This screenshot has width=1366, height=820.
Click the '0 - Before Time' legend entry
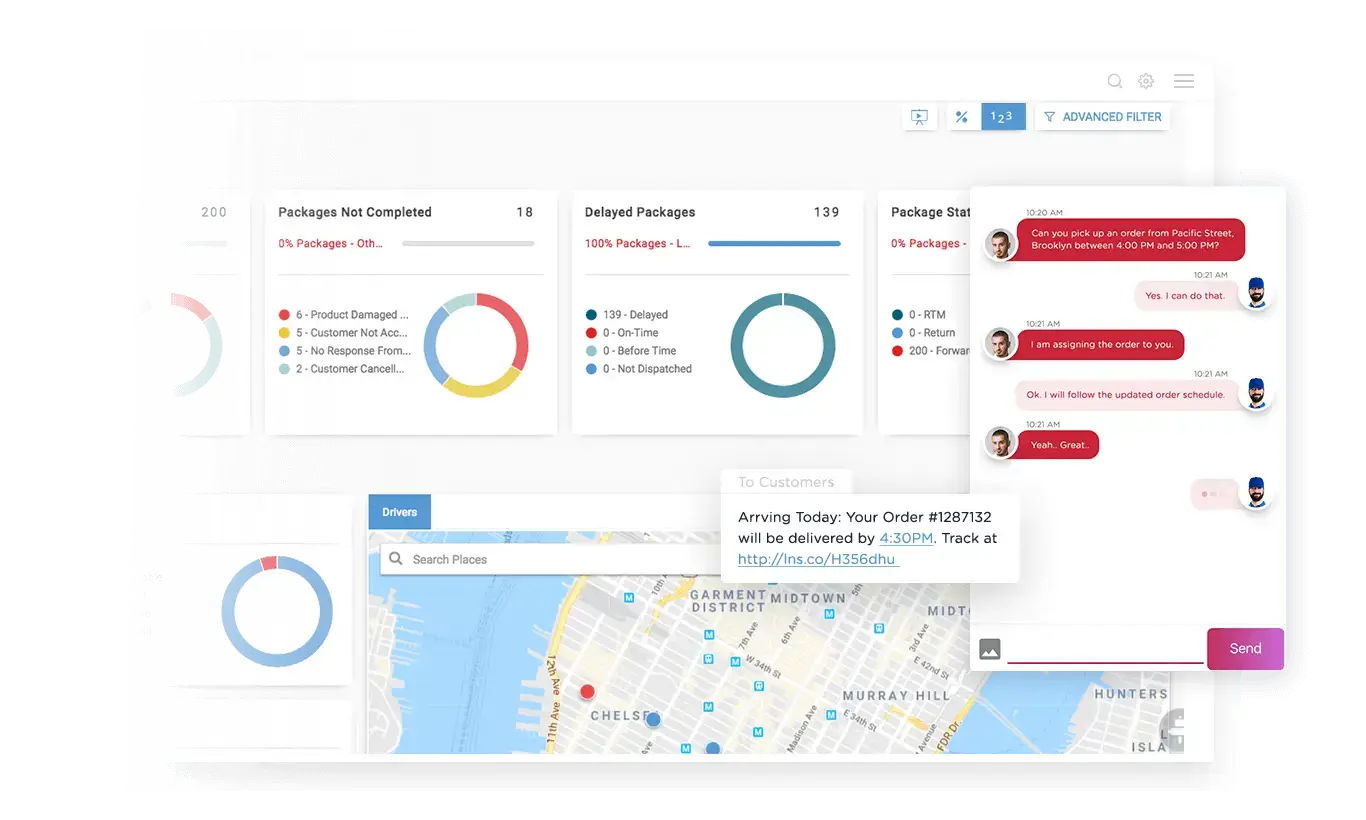[x=631, y=350]
